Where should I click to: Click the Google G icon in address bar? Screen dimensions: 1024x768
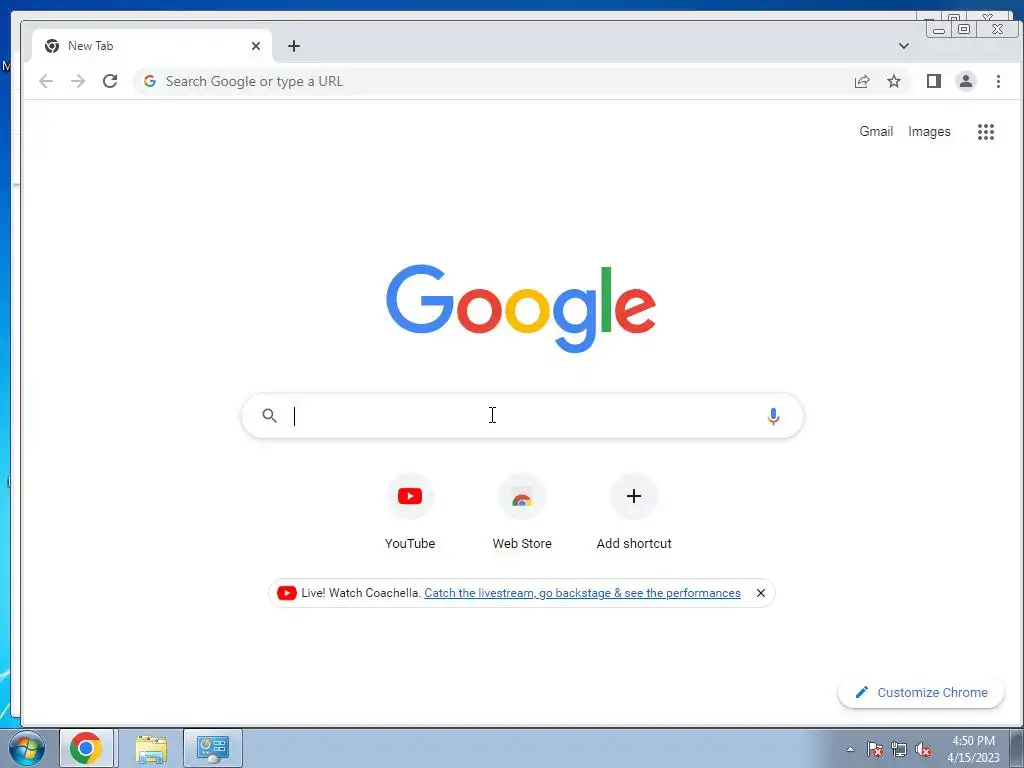click(150, 81)
